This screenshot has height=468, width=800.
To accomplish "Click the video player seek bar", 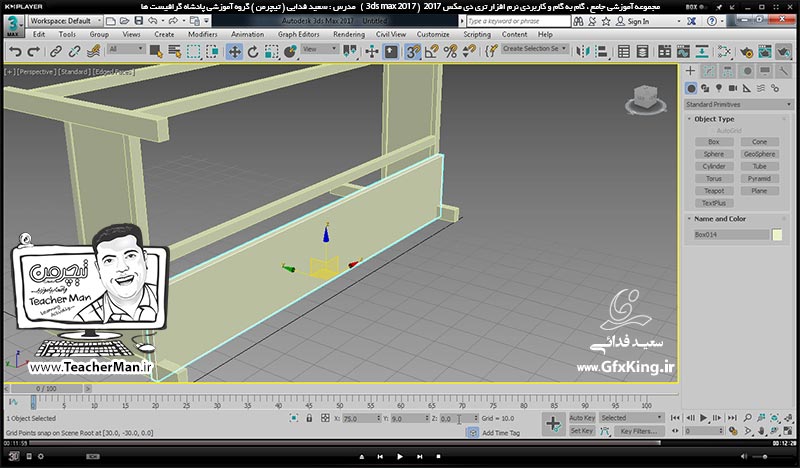I will pos(400,444).
